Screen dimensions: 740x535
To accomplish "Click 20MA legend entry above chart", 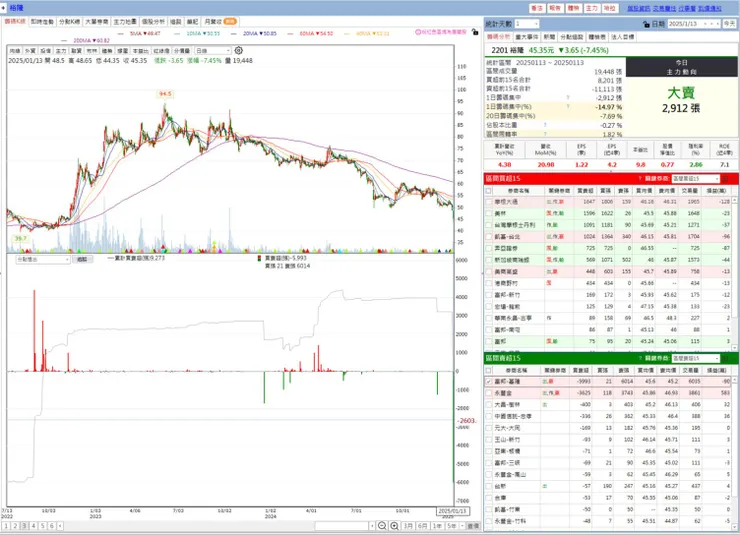I will coord(259,33).
